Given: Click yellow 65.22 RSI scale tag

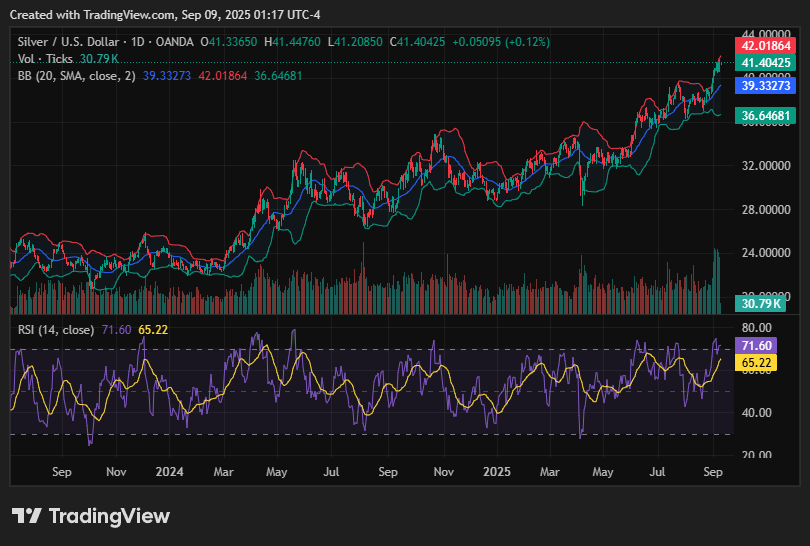Looking at the screenshot, I should click(x=756, y=363).
